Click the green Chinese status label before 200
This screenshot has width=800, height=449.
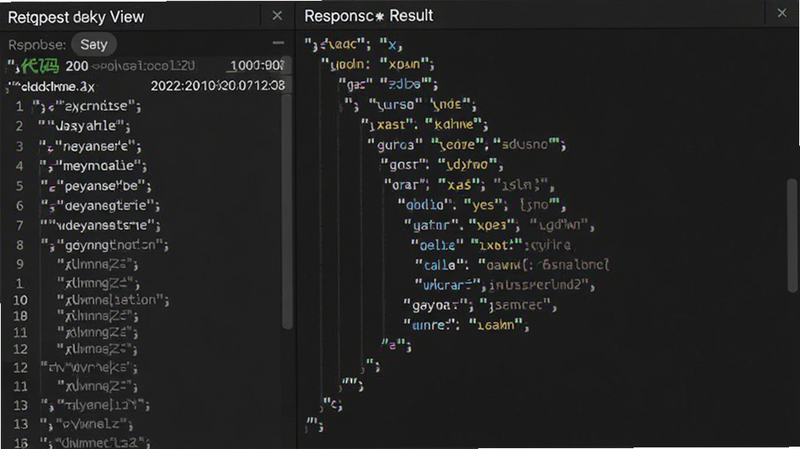click(40, 66)
